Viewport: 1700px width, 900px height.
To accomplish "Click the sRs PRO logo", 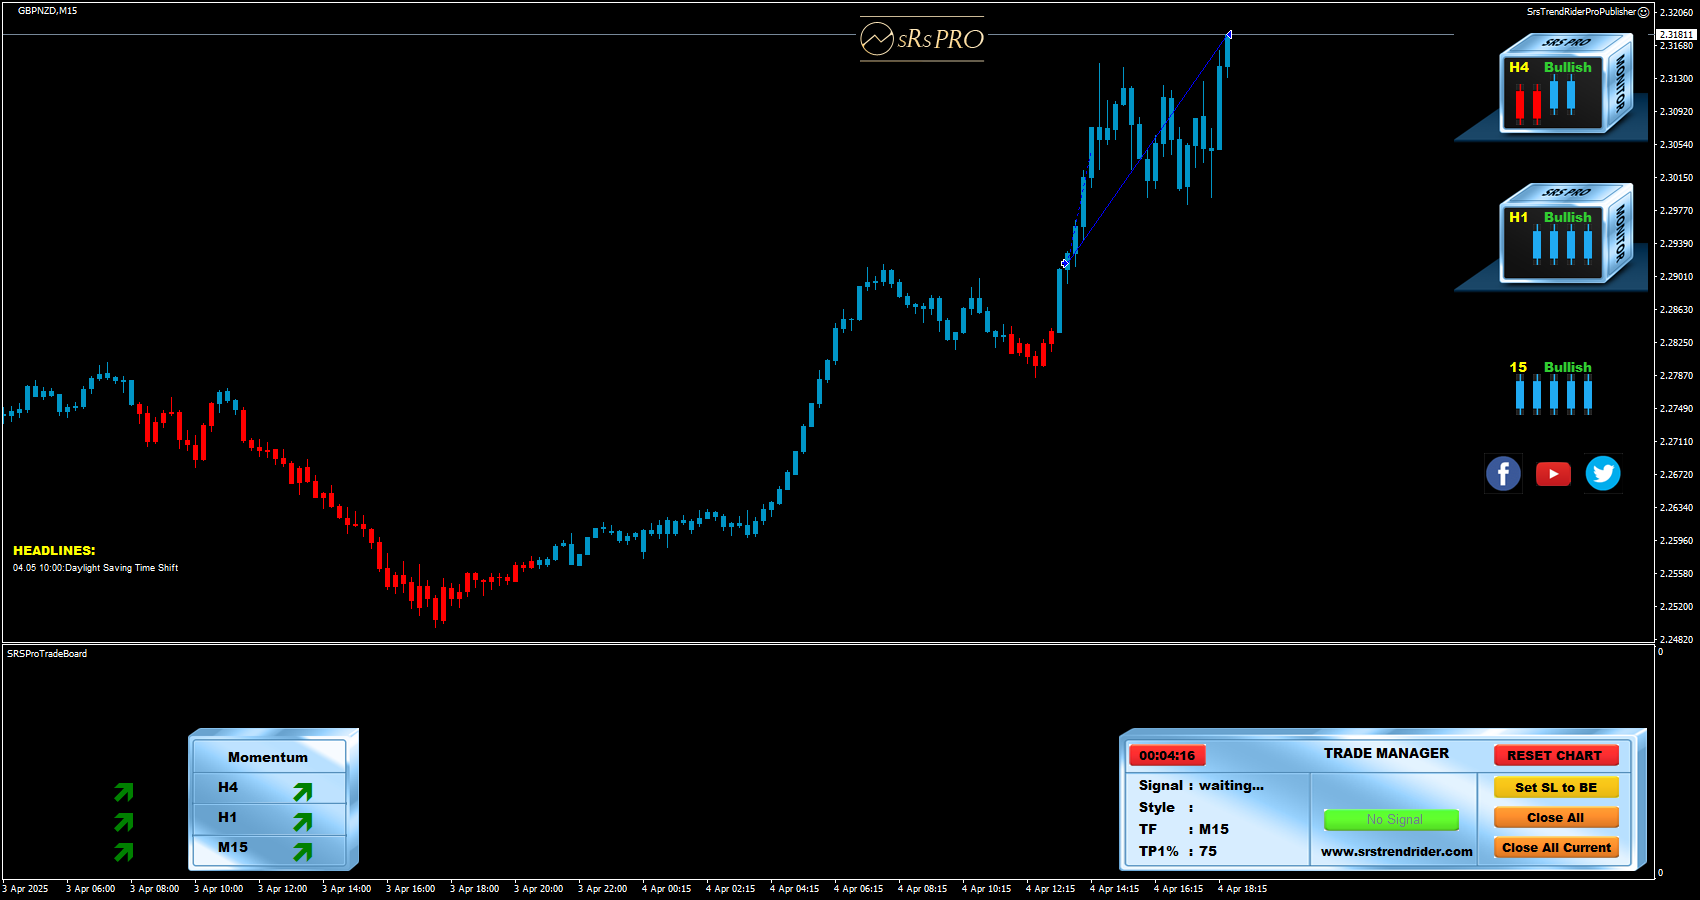I will pyautogui.click(x=922, y=39).
